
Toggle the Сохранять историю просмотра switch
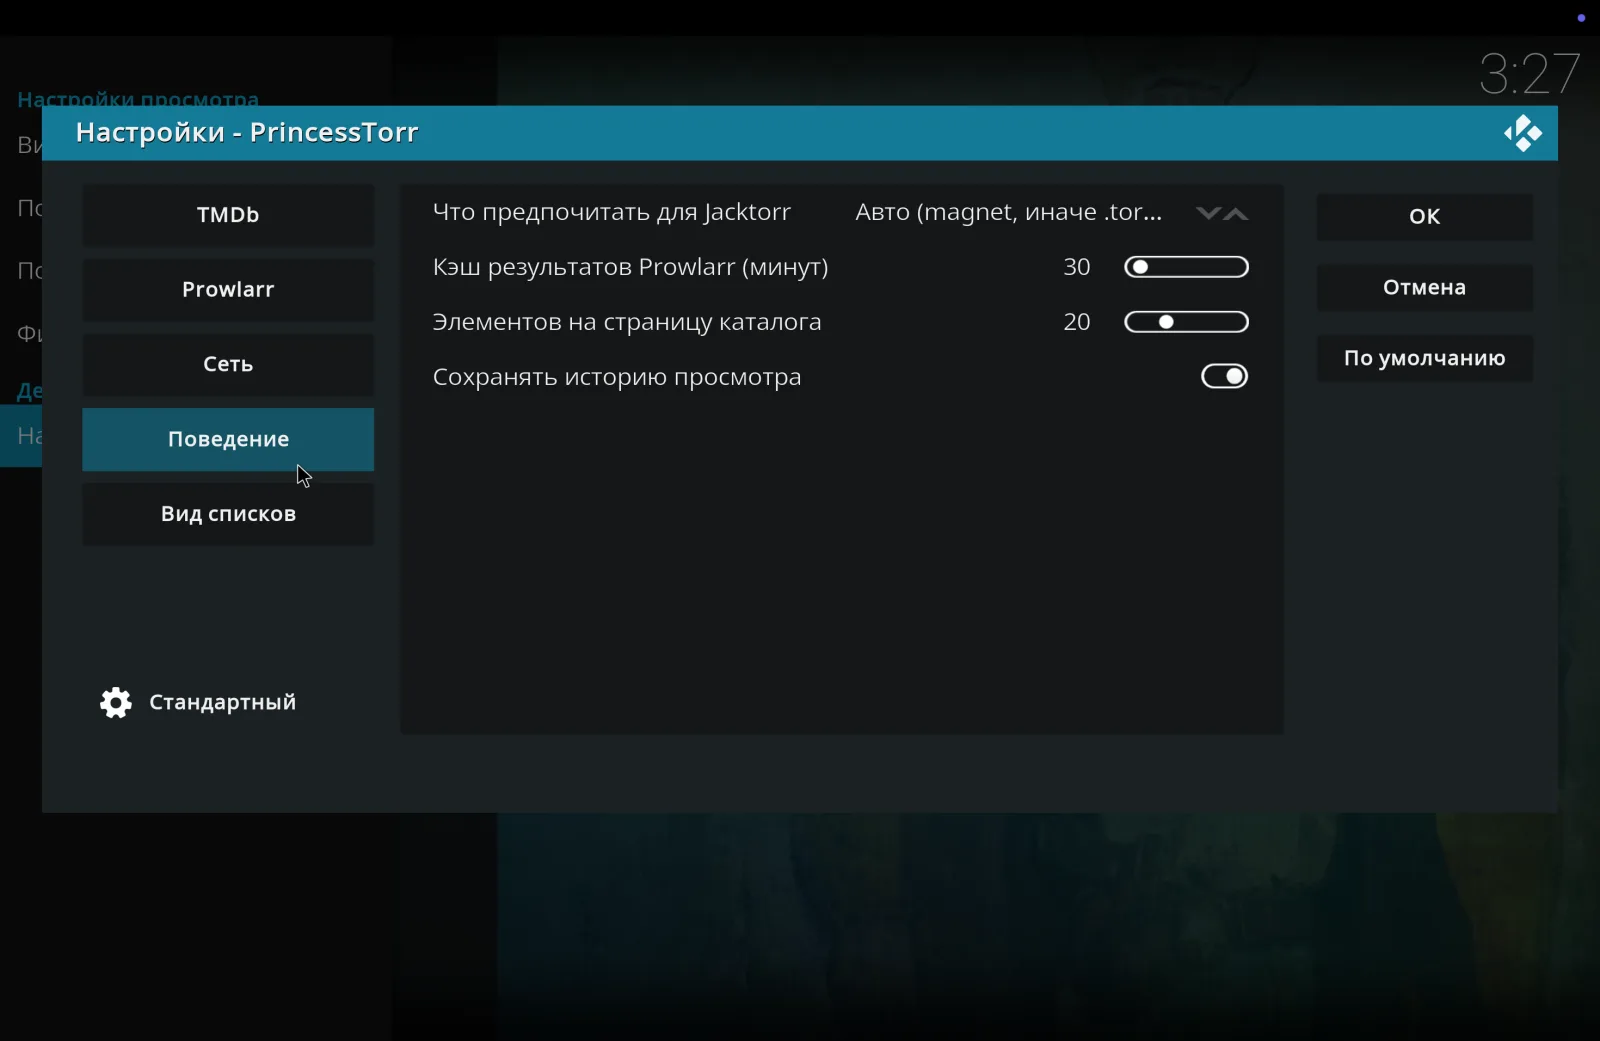click(x=1225, y=376)
